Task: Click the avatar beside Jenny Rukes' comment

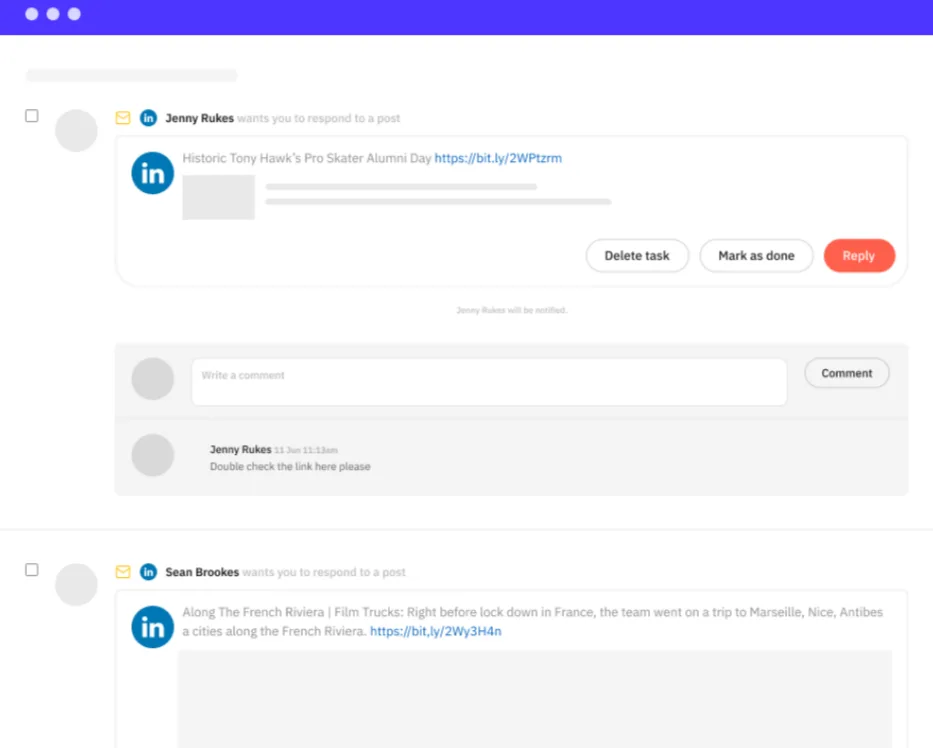Action: pos(153,455)
